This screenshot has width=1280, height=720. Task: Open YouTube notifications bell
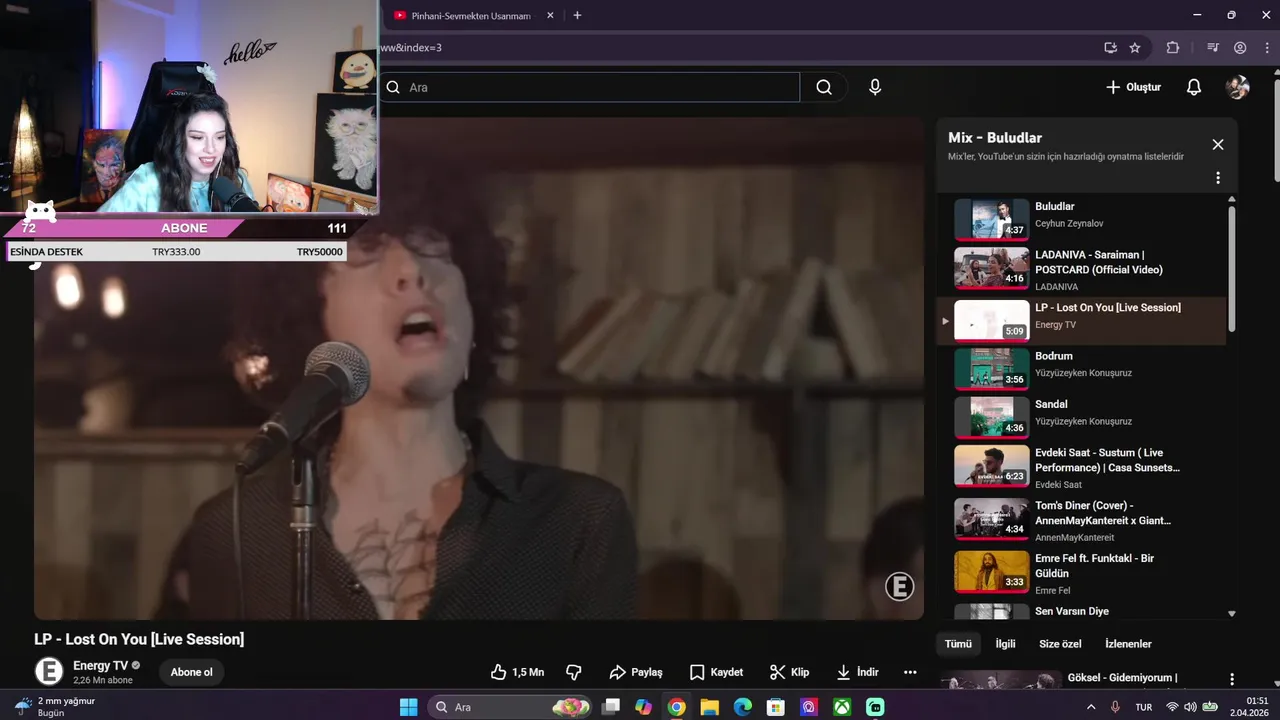coord(1193,87)
